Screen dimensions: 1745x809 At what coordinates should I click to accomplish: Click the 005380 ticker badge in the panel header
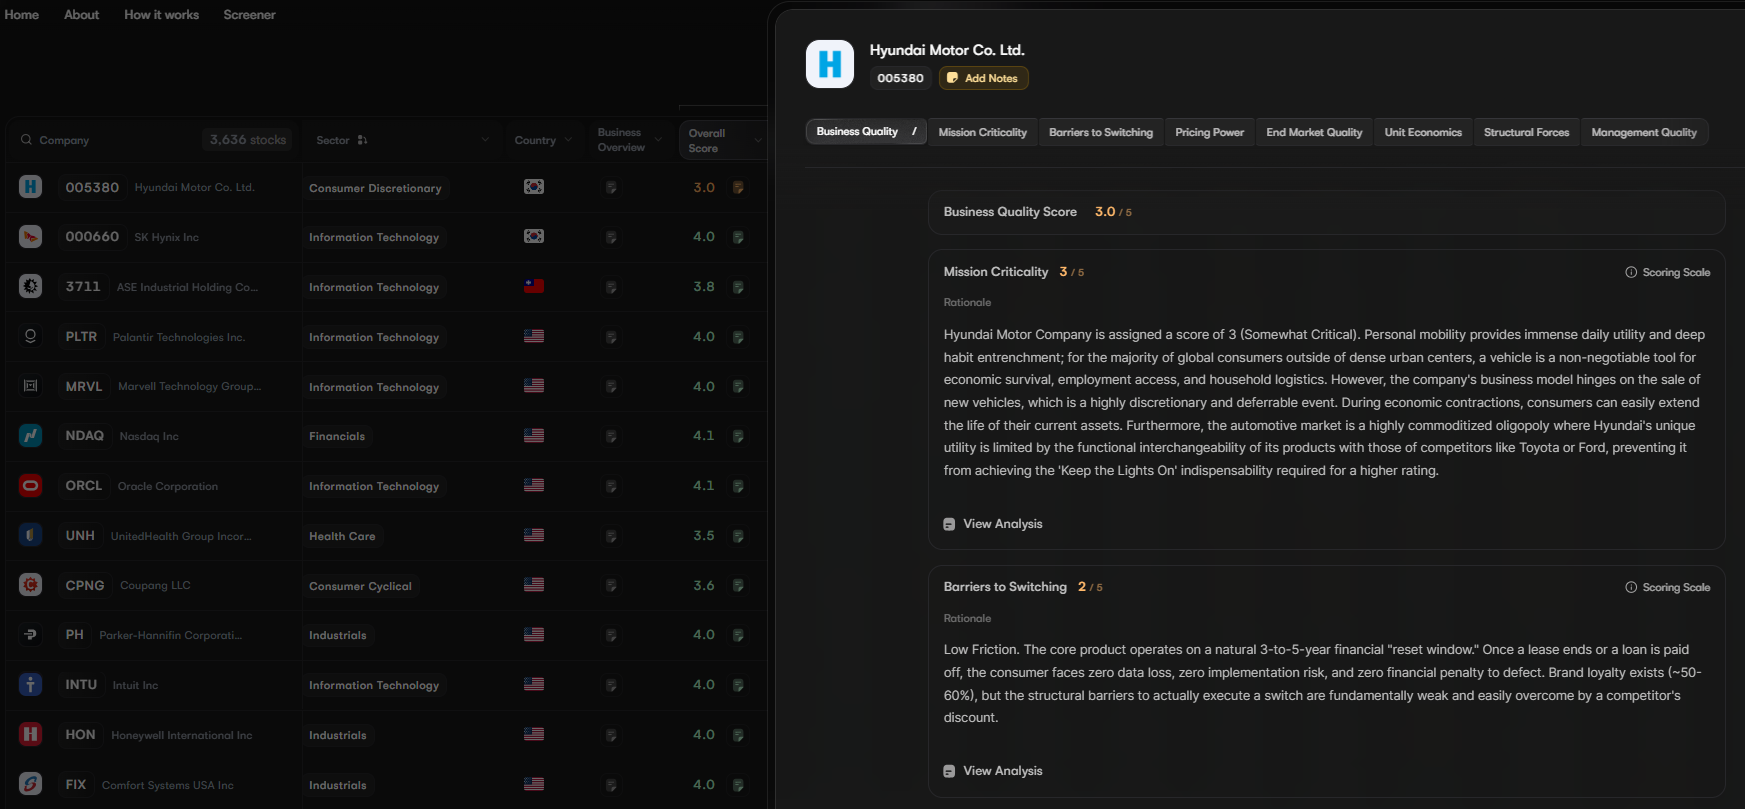(900, 78)
